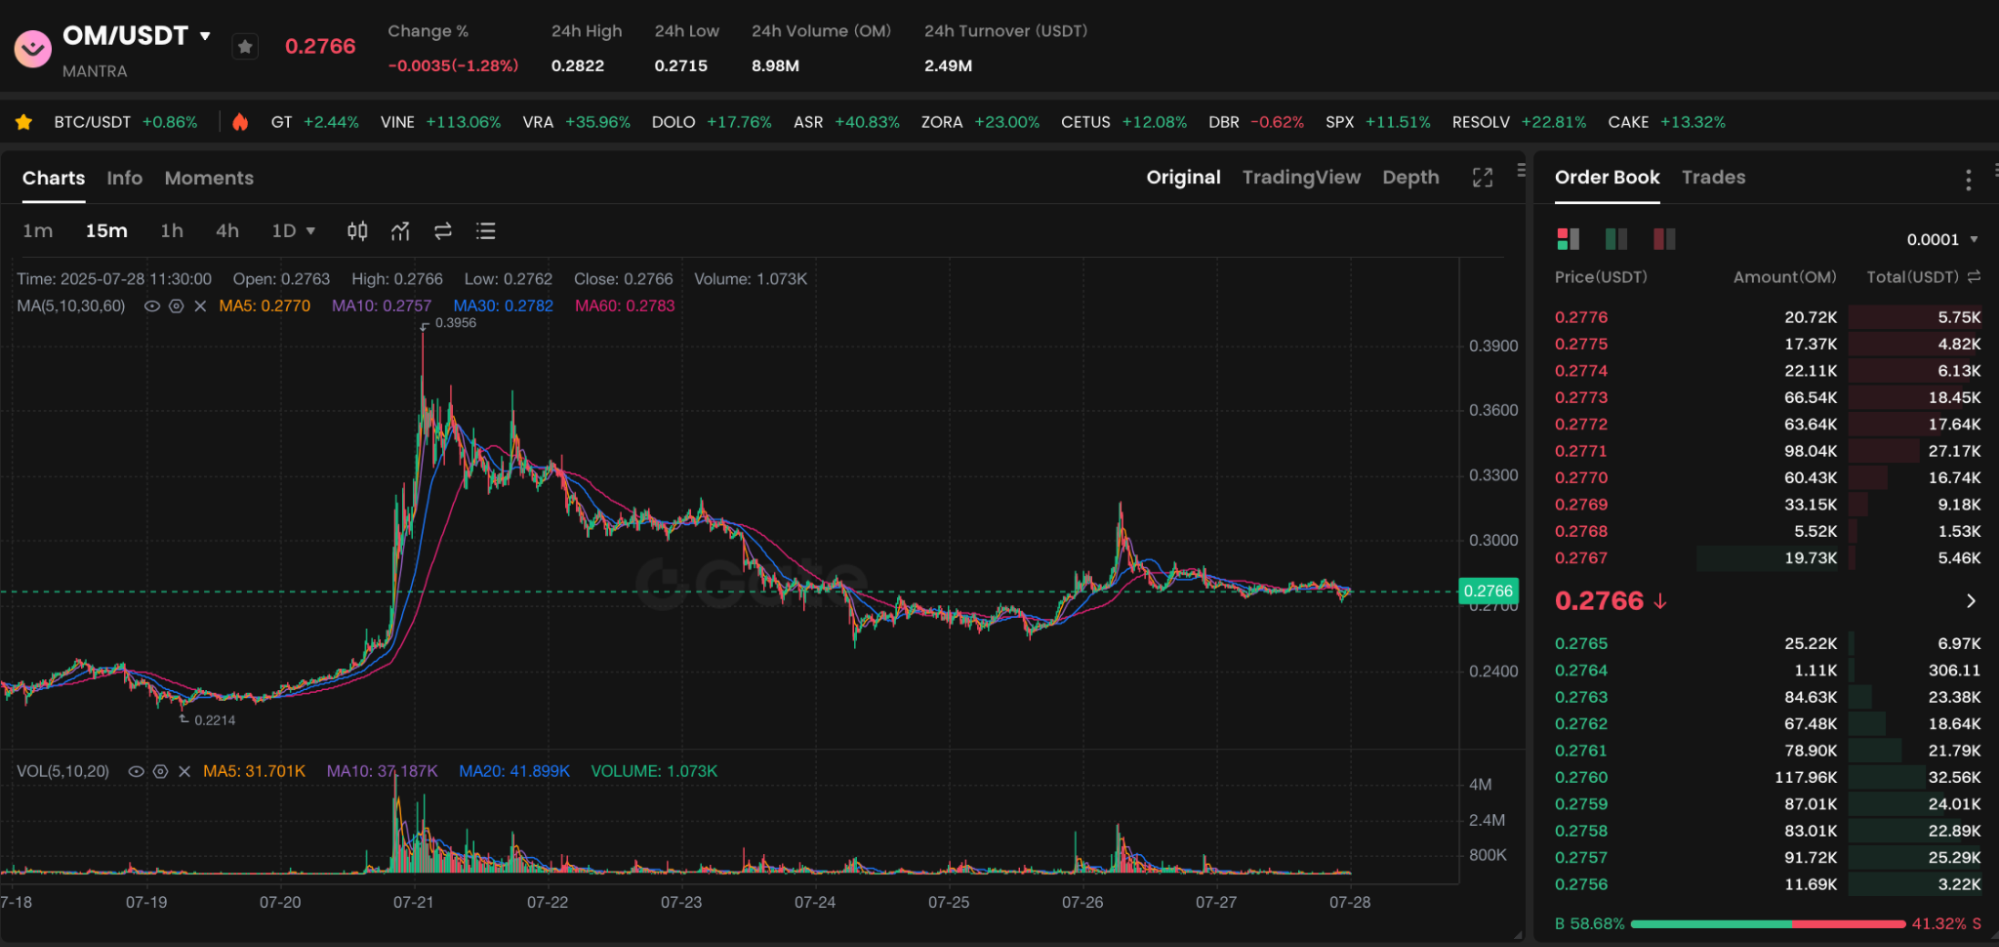Viewport: 1999px width, 947px height.
Task: Click ask price 0.2776 row
Action: 1768,317
